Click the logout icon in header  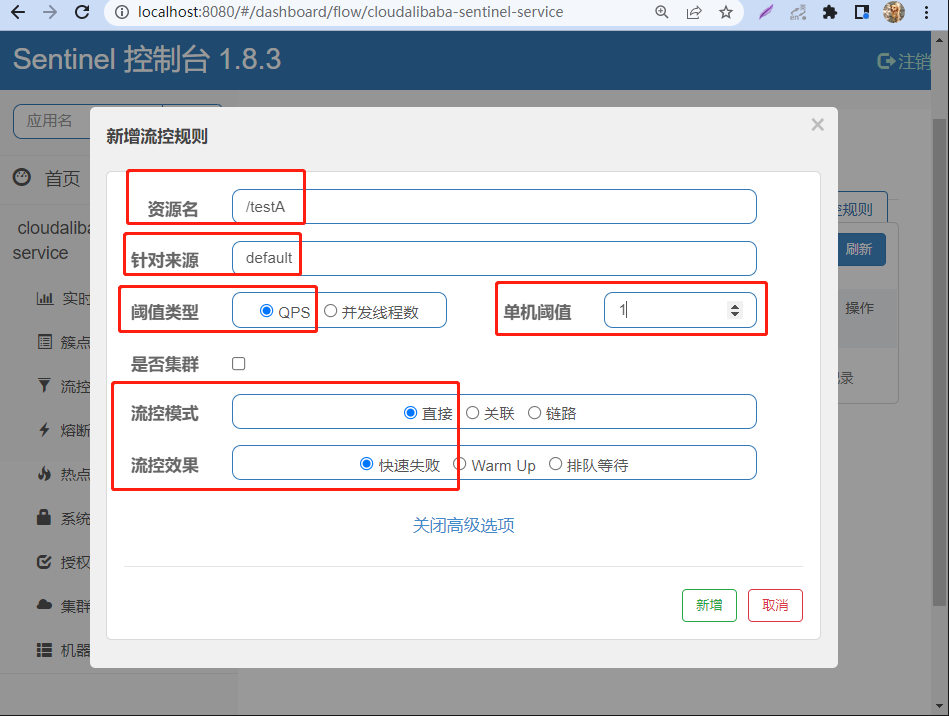click(886, 61)
